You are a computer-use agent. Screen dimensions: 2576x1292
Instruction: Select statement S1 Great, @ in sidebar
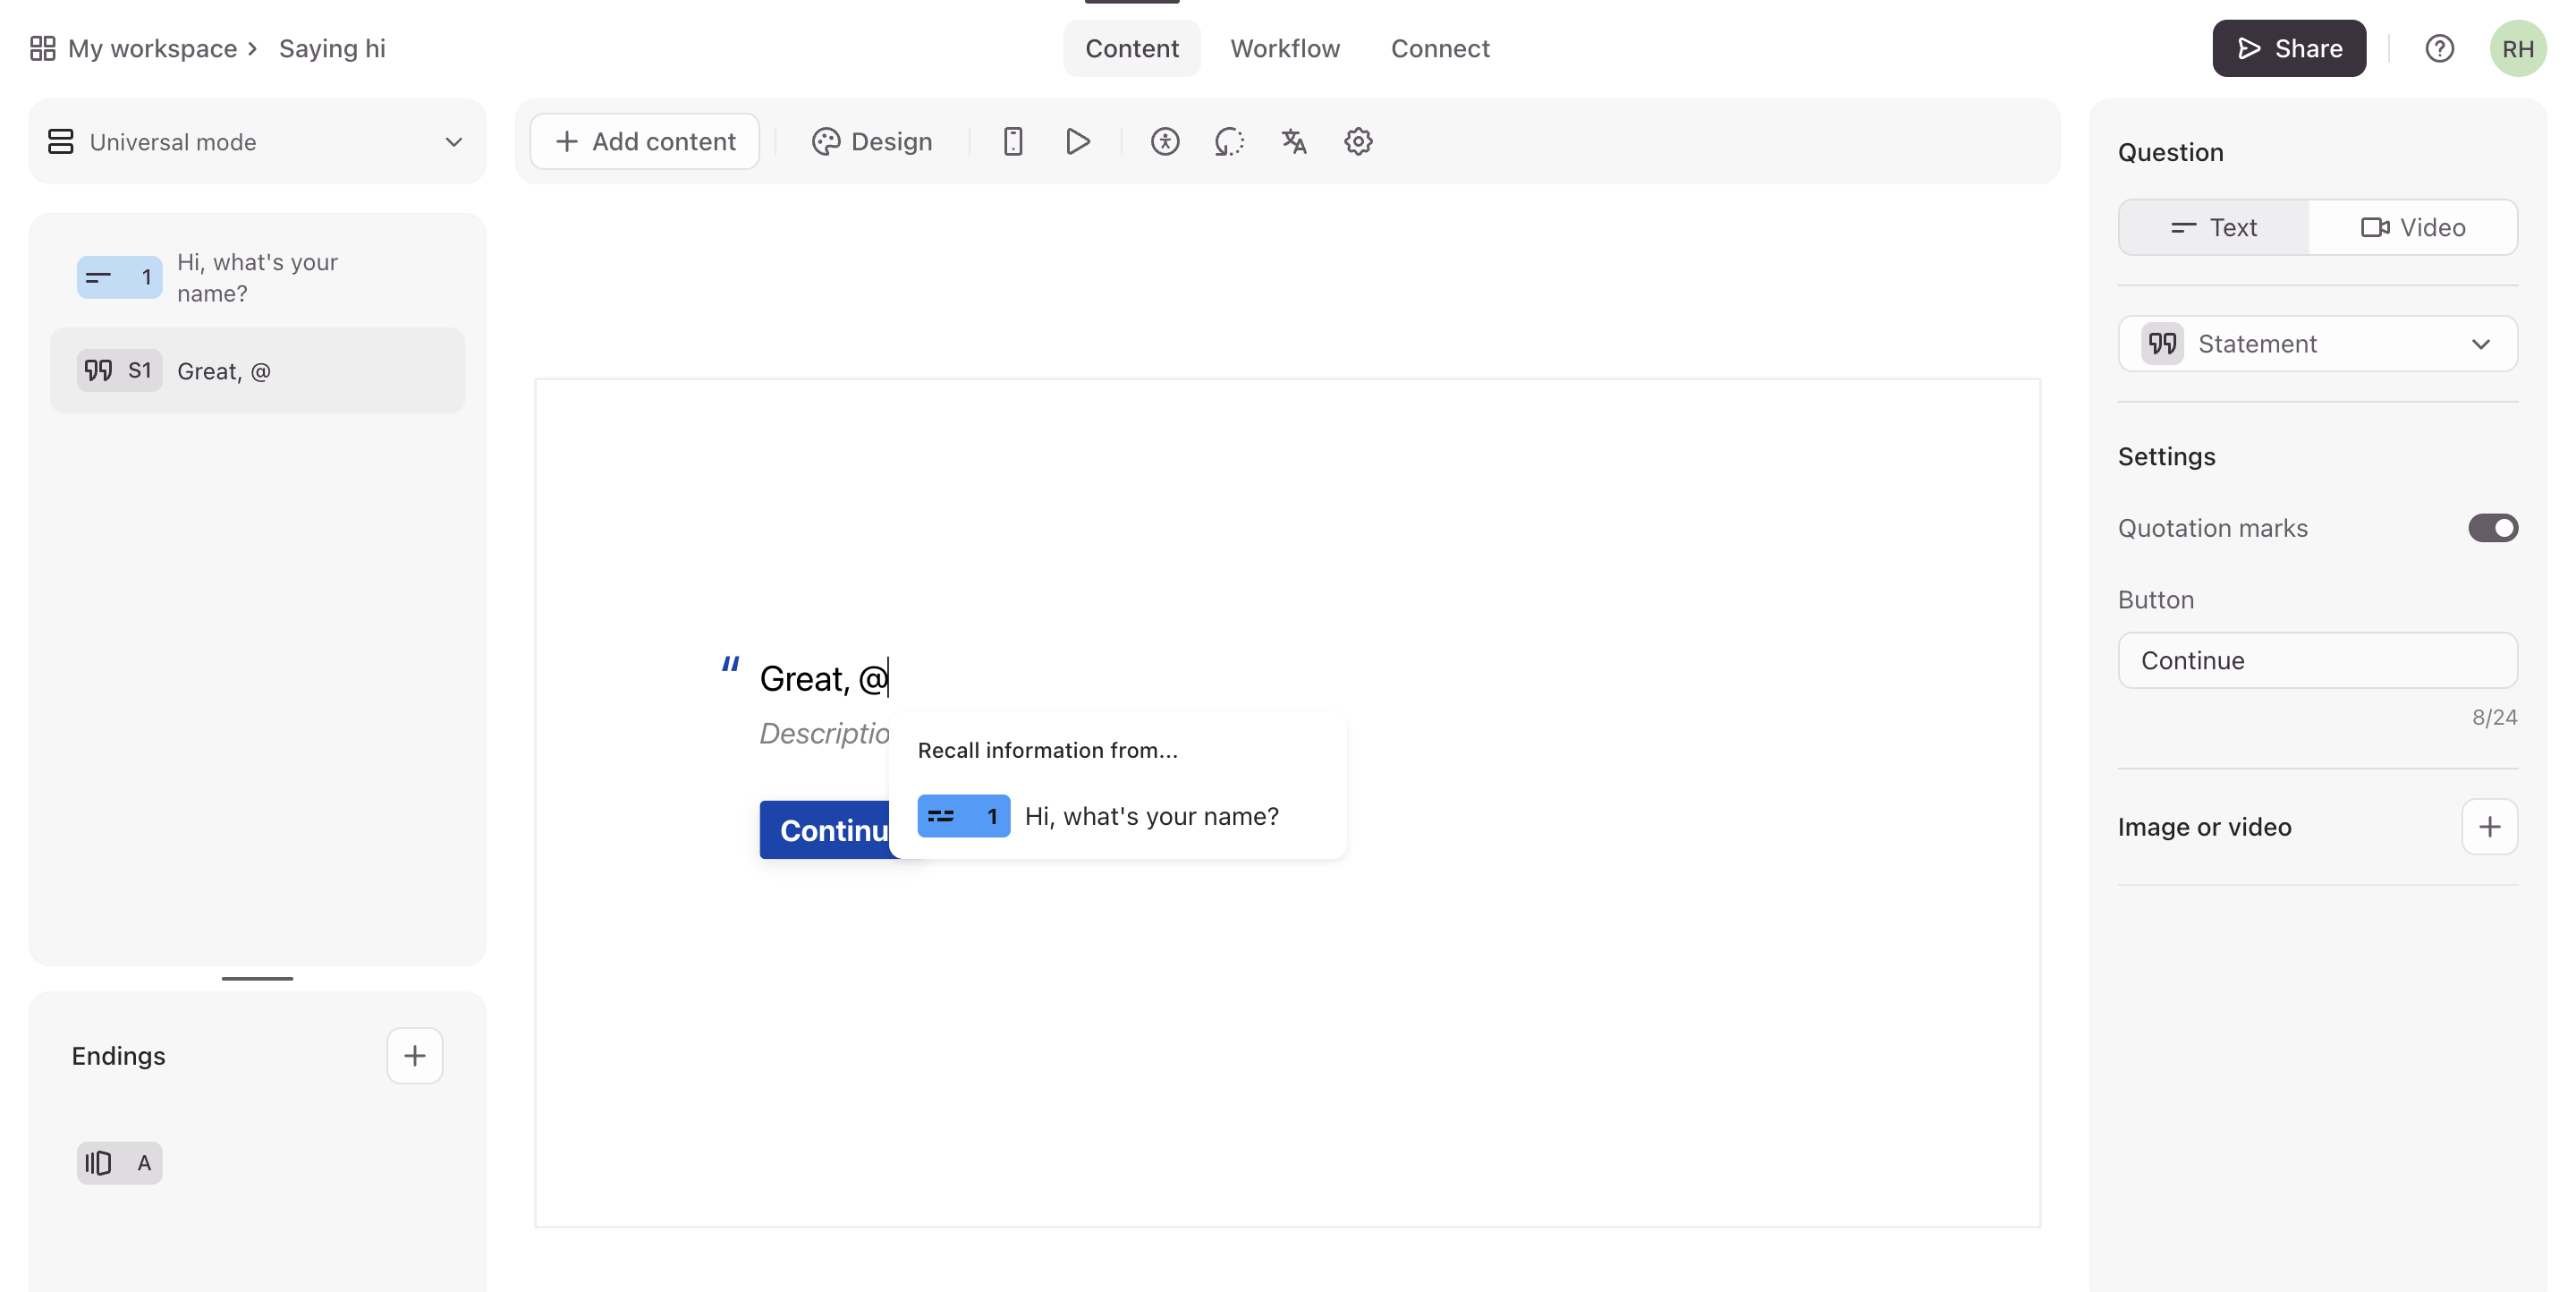257,370
